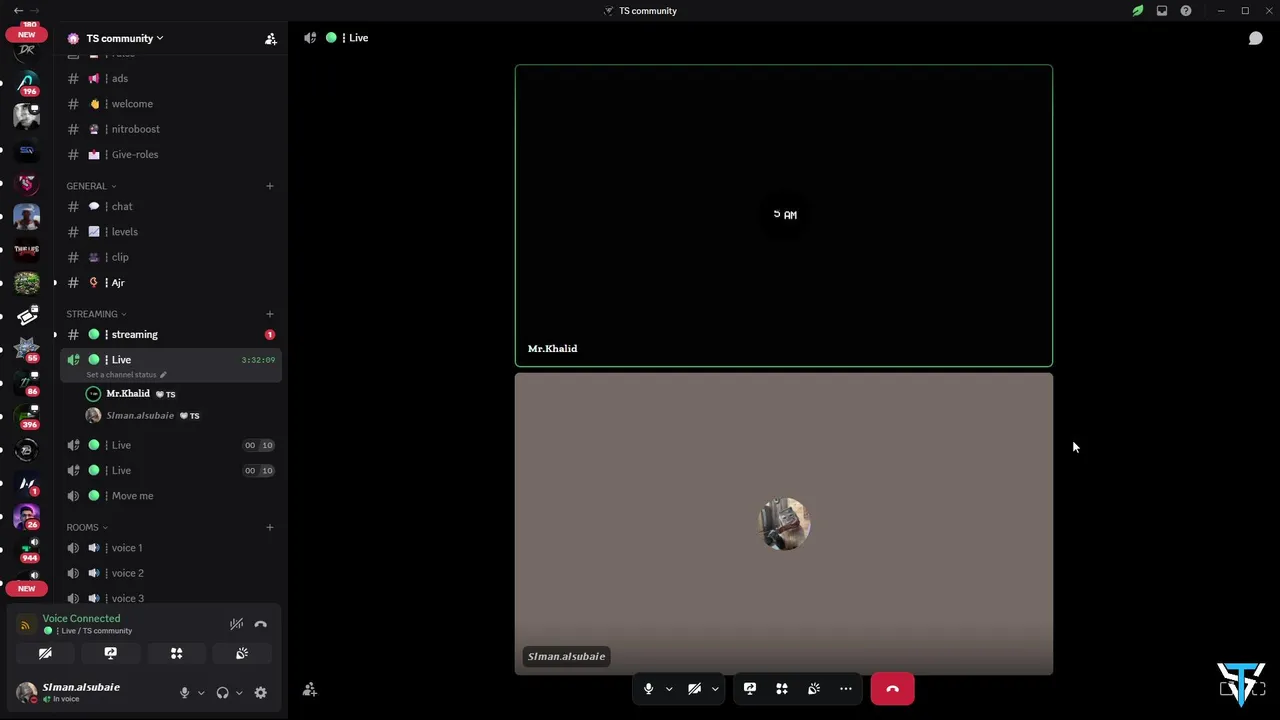The height and width of the screenshot is (720, 1280).
Task: Disconnect via Voice Connected panel phone icon
Action: coord(260,624)
